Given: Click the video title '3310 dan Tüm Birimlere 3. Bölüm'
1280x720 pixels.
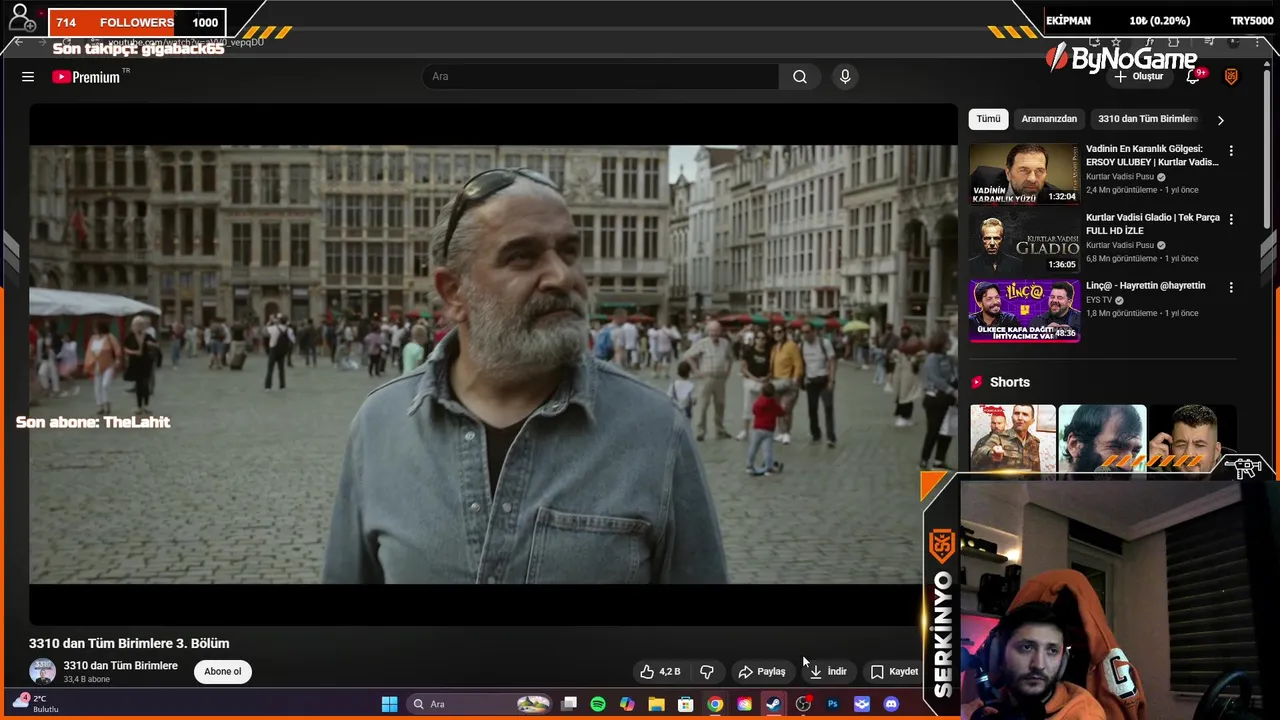Looking at the screenshot, I should (129, 643).
